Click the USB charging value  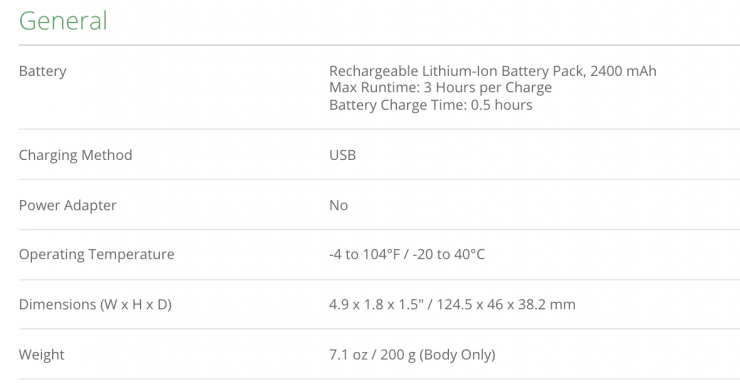[343, 155]
